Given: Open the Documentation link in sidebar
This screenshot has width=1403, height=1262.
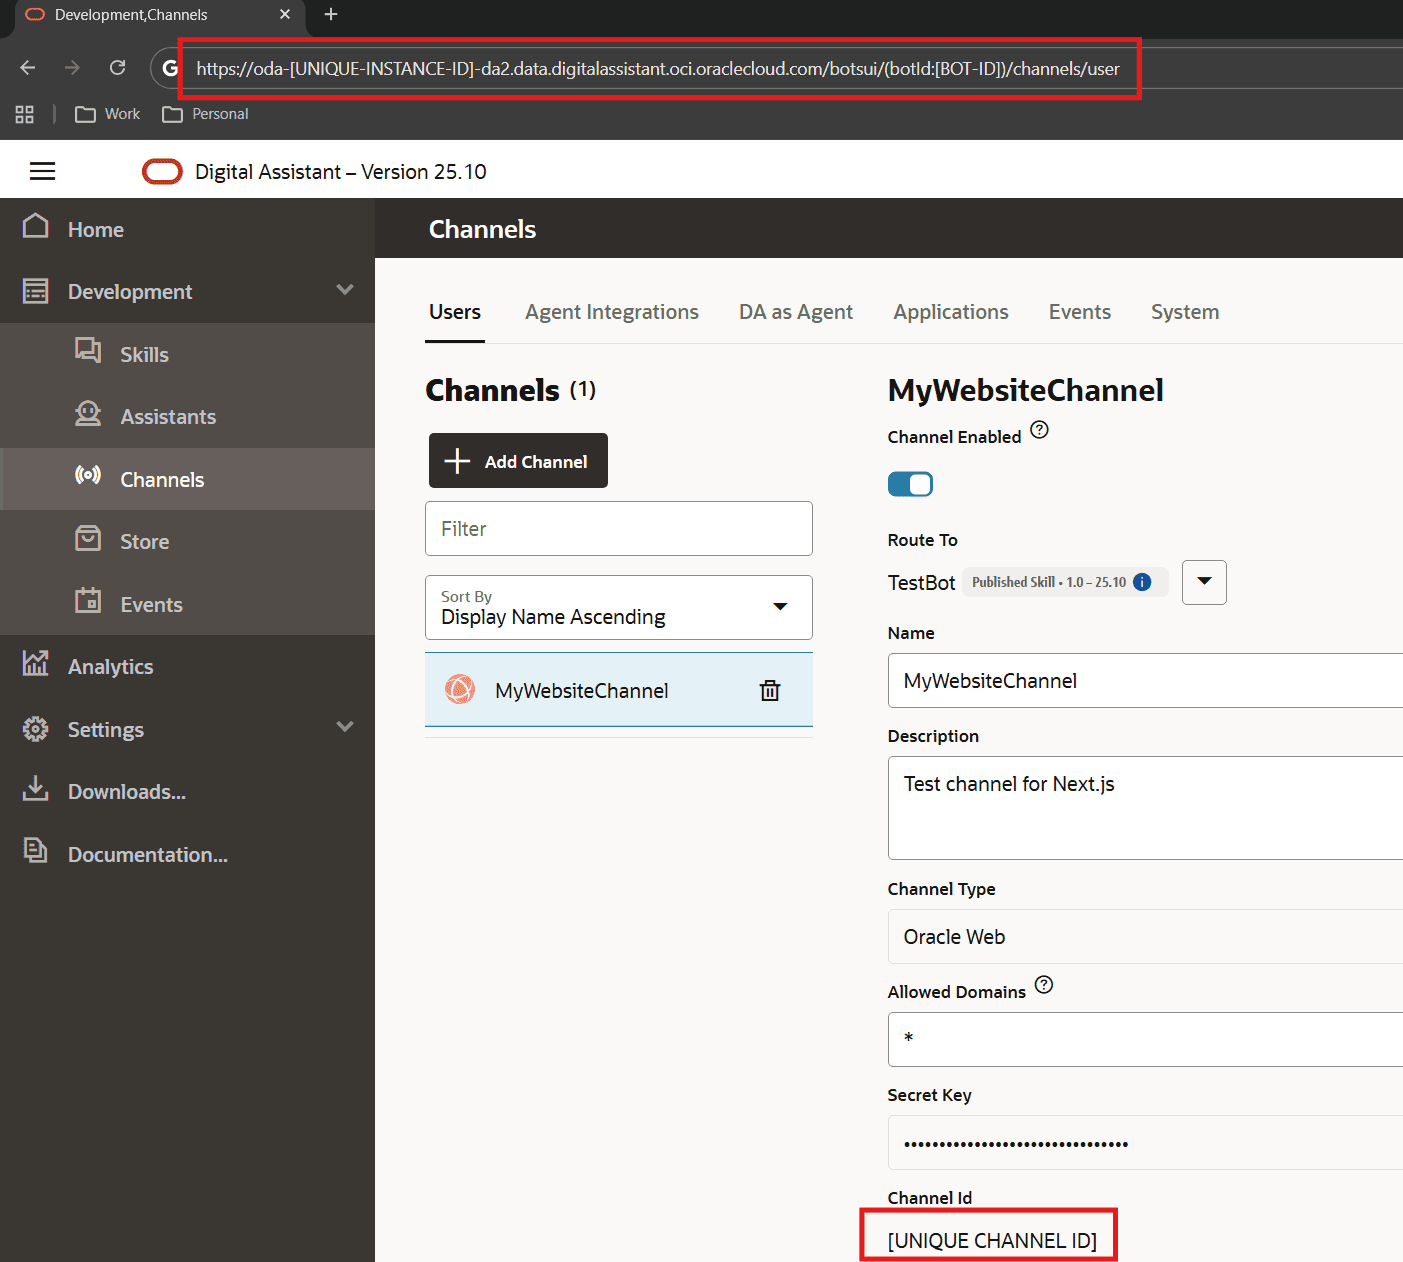Looking at the screenshot, I should click(147, 855).
